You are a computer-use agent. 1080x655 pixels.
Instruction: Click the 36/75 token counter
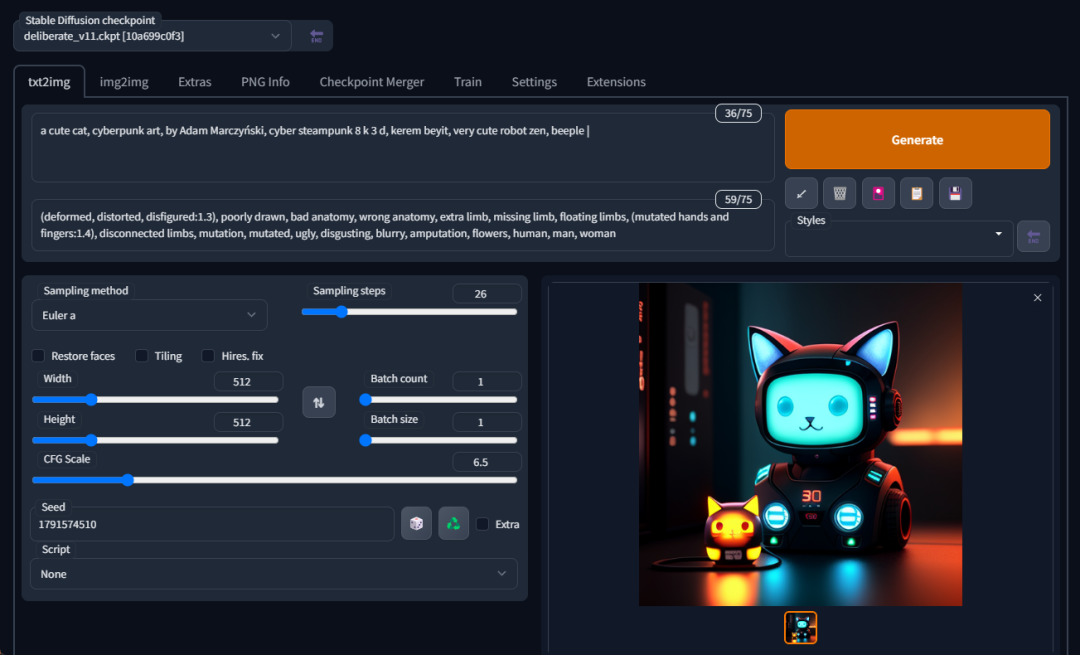pos(738,113)
